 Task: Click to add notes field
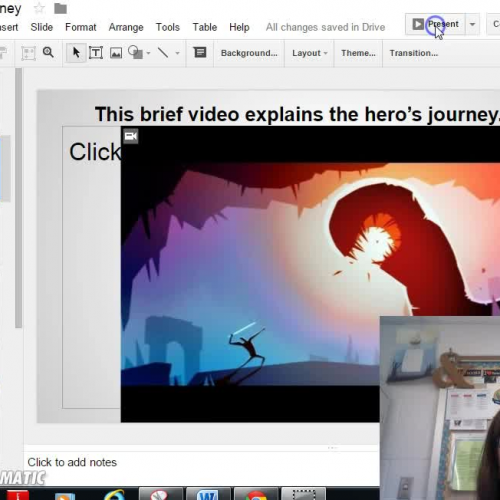[x=72, y=462]
